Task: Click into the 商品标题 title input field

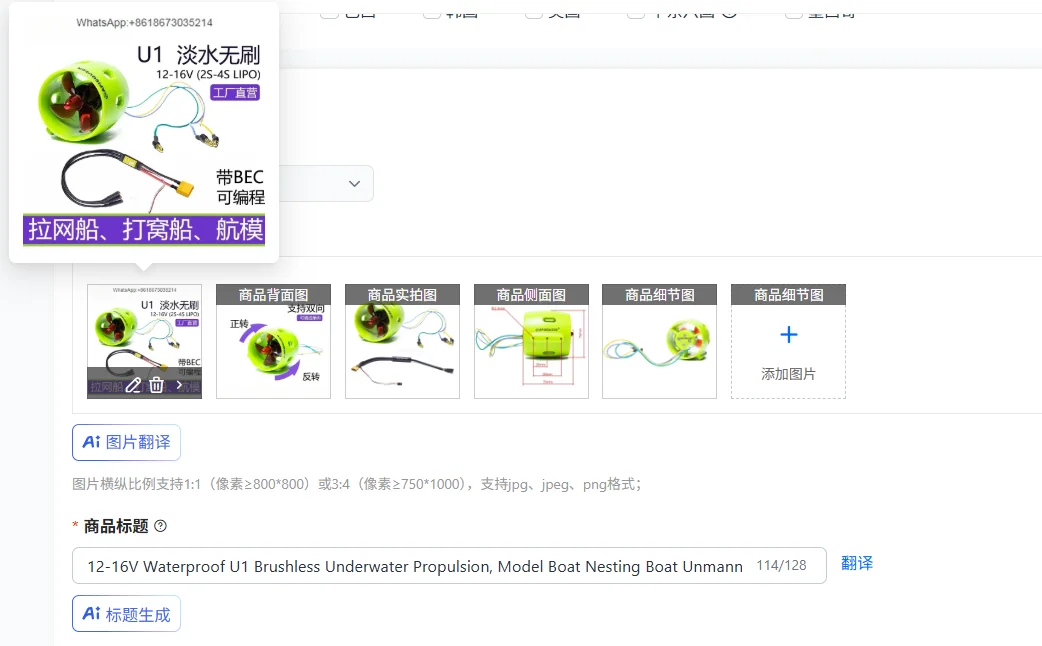Action: pos(449,566)
